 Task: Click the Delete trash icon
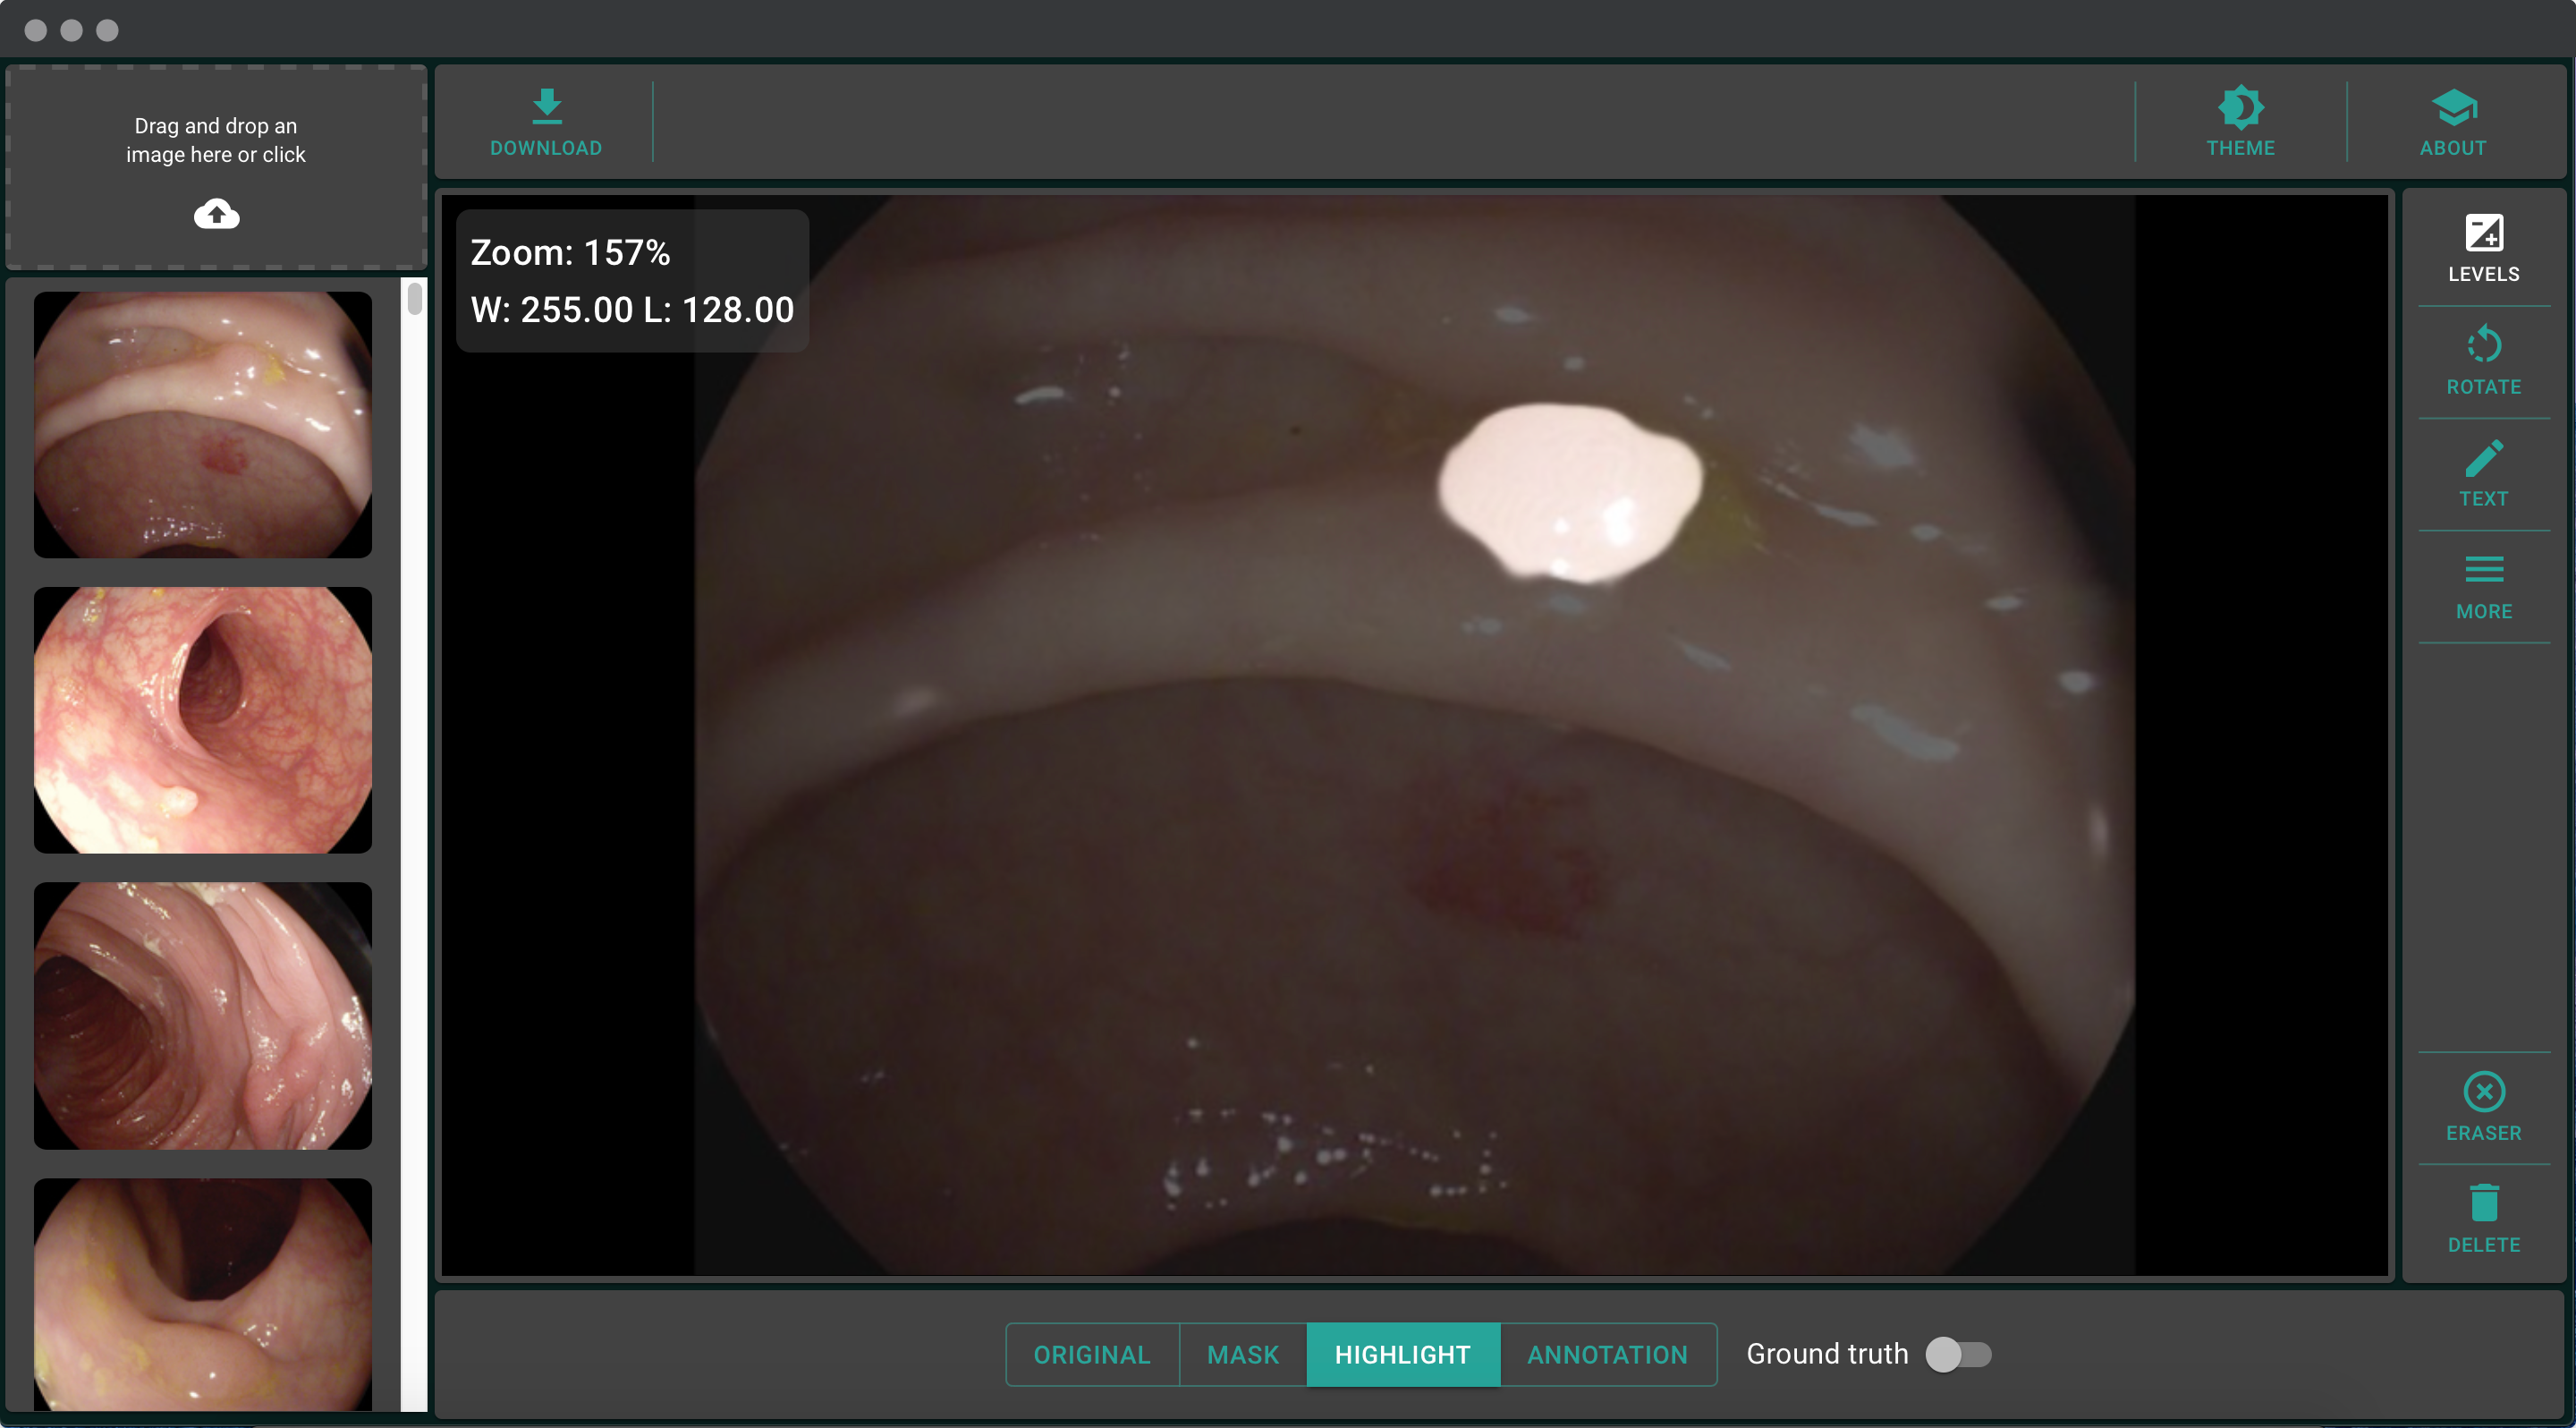tap(2483, 1204)
